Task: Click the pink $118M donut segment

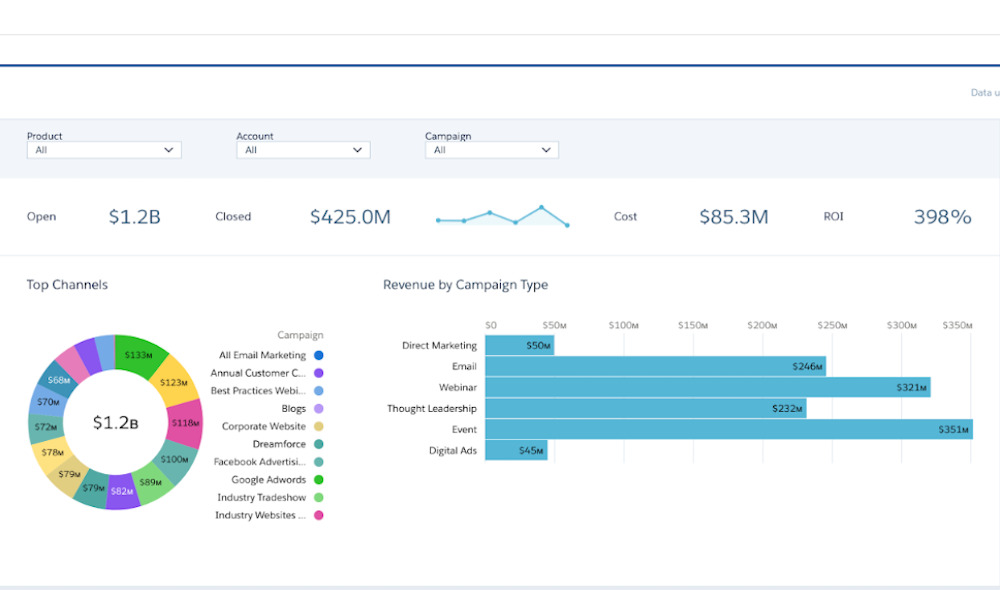Action: (x=184, y=421)
